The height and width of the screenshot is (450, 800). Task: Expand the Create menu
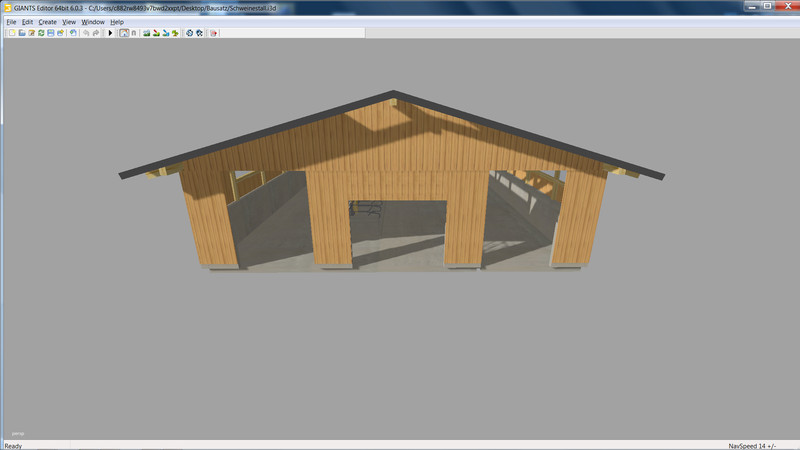(47, 21)
